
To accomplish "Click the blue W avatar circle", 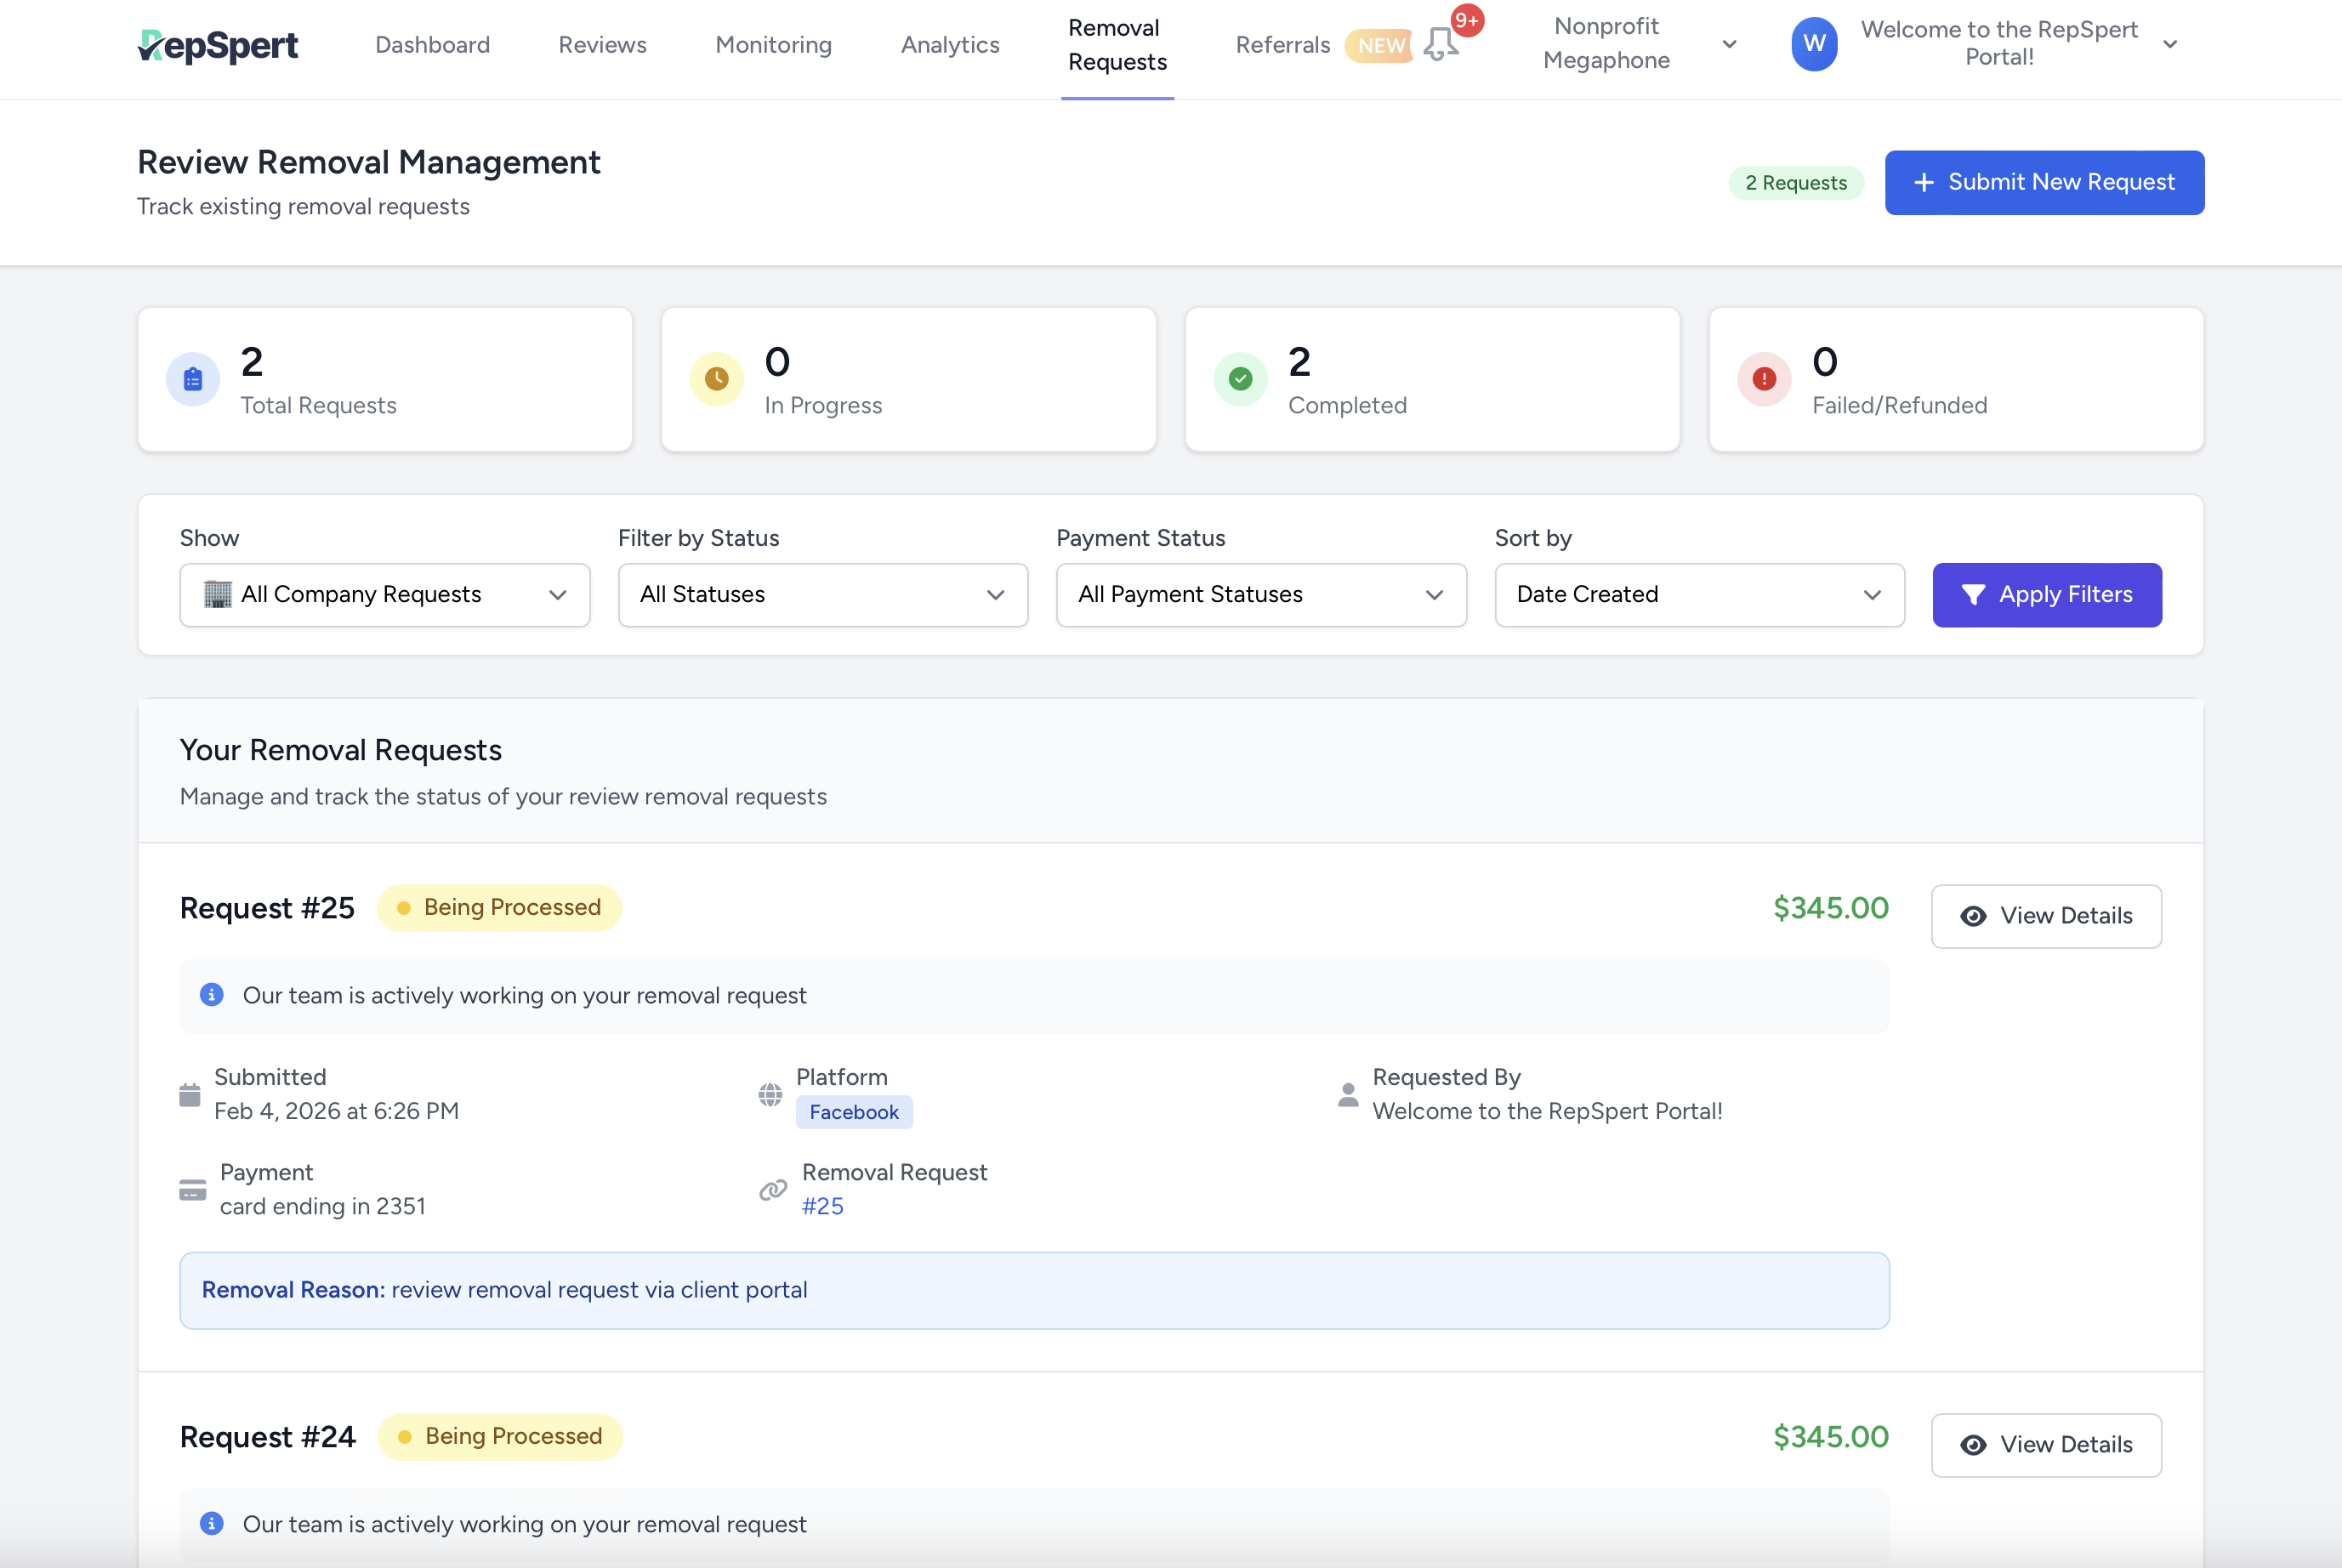I will click(1813, 44).
